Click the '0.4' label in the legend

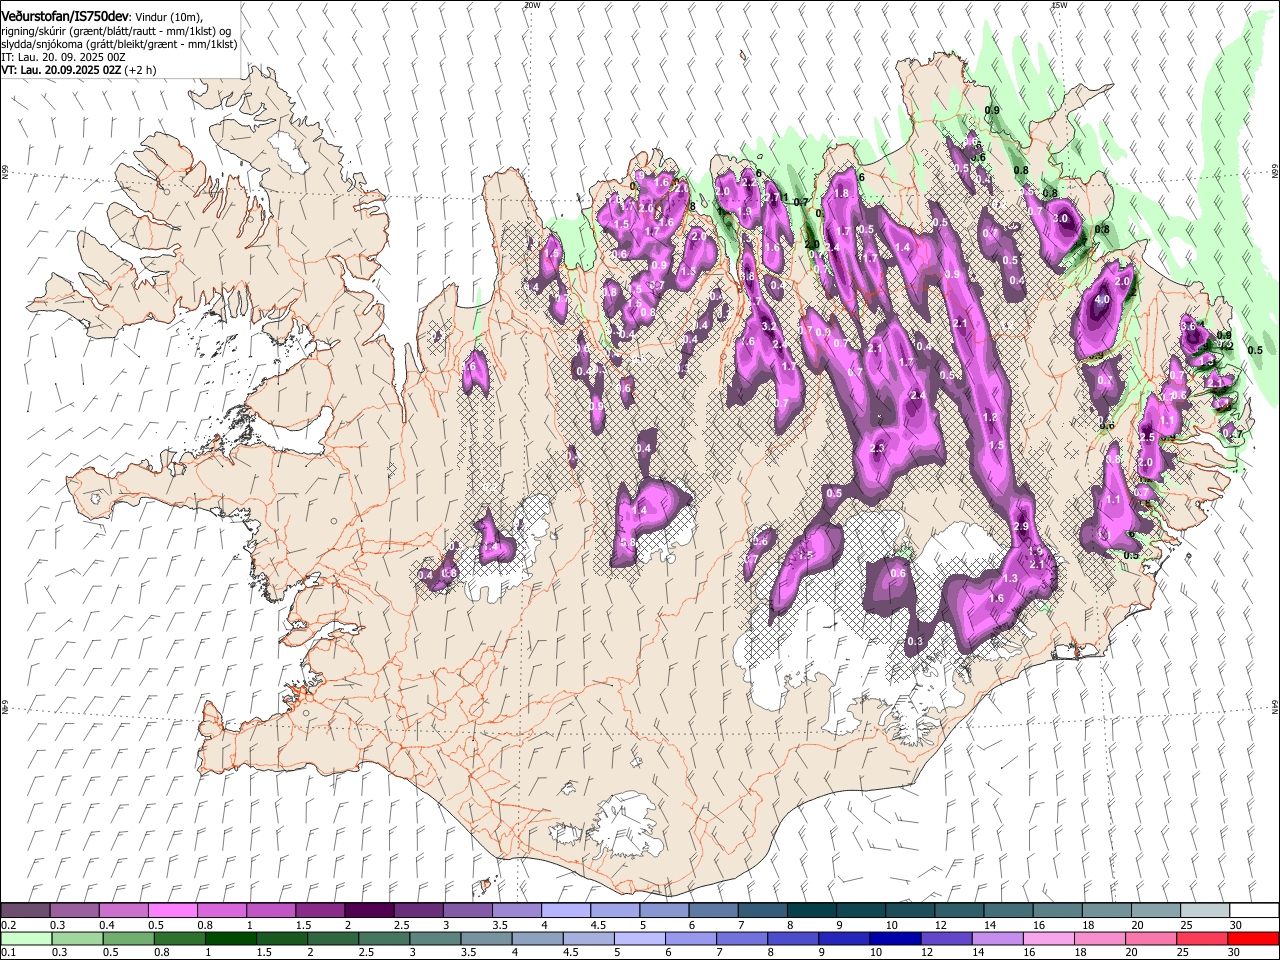pyautogui.click(x=106, y=924)
